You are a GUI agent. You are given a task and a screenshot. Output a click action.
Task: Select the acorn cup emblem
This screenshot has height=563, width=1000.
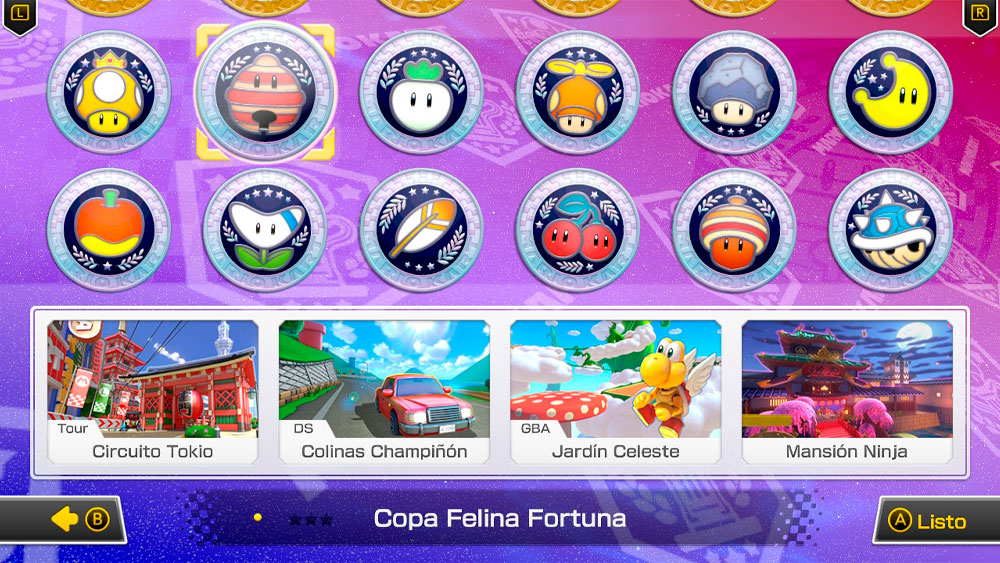(x=734, y=230)
